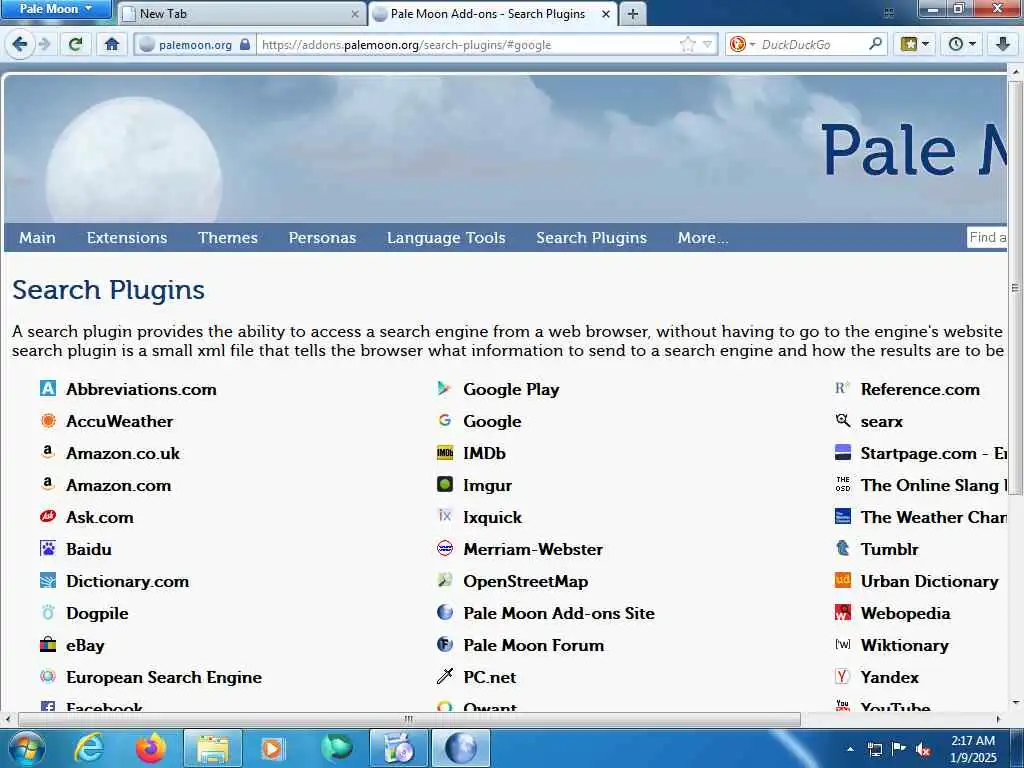Click the Ask.com red icon
Image resolution: width=1024 pixels, height=768 pixels.
pos(48,516)
